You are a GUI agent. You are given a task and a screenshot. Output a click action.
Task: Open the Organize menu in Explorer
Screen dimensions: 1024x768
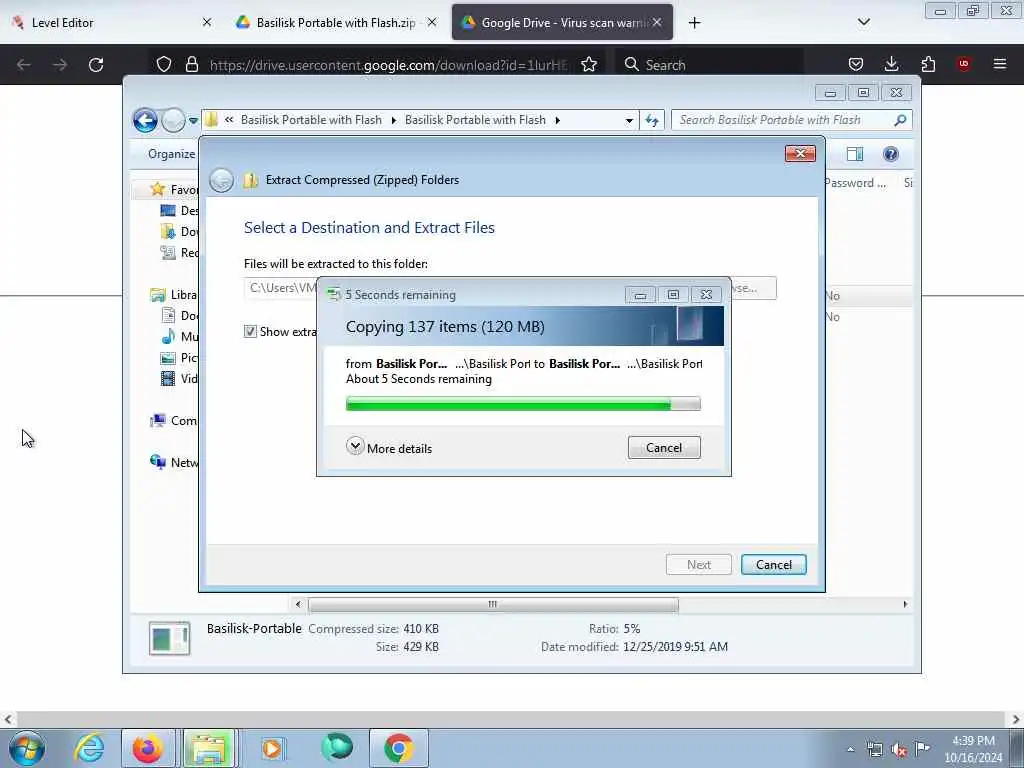click(171, 154)
